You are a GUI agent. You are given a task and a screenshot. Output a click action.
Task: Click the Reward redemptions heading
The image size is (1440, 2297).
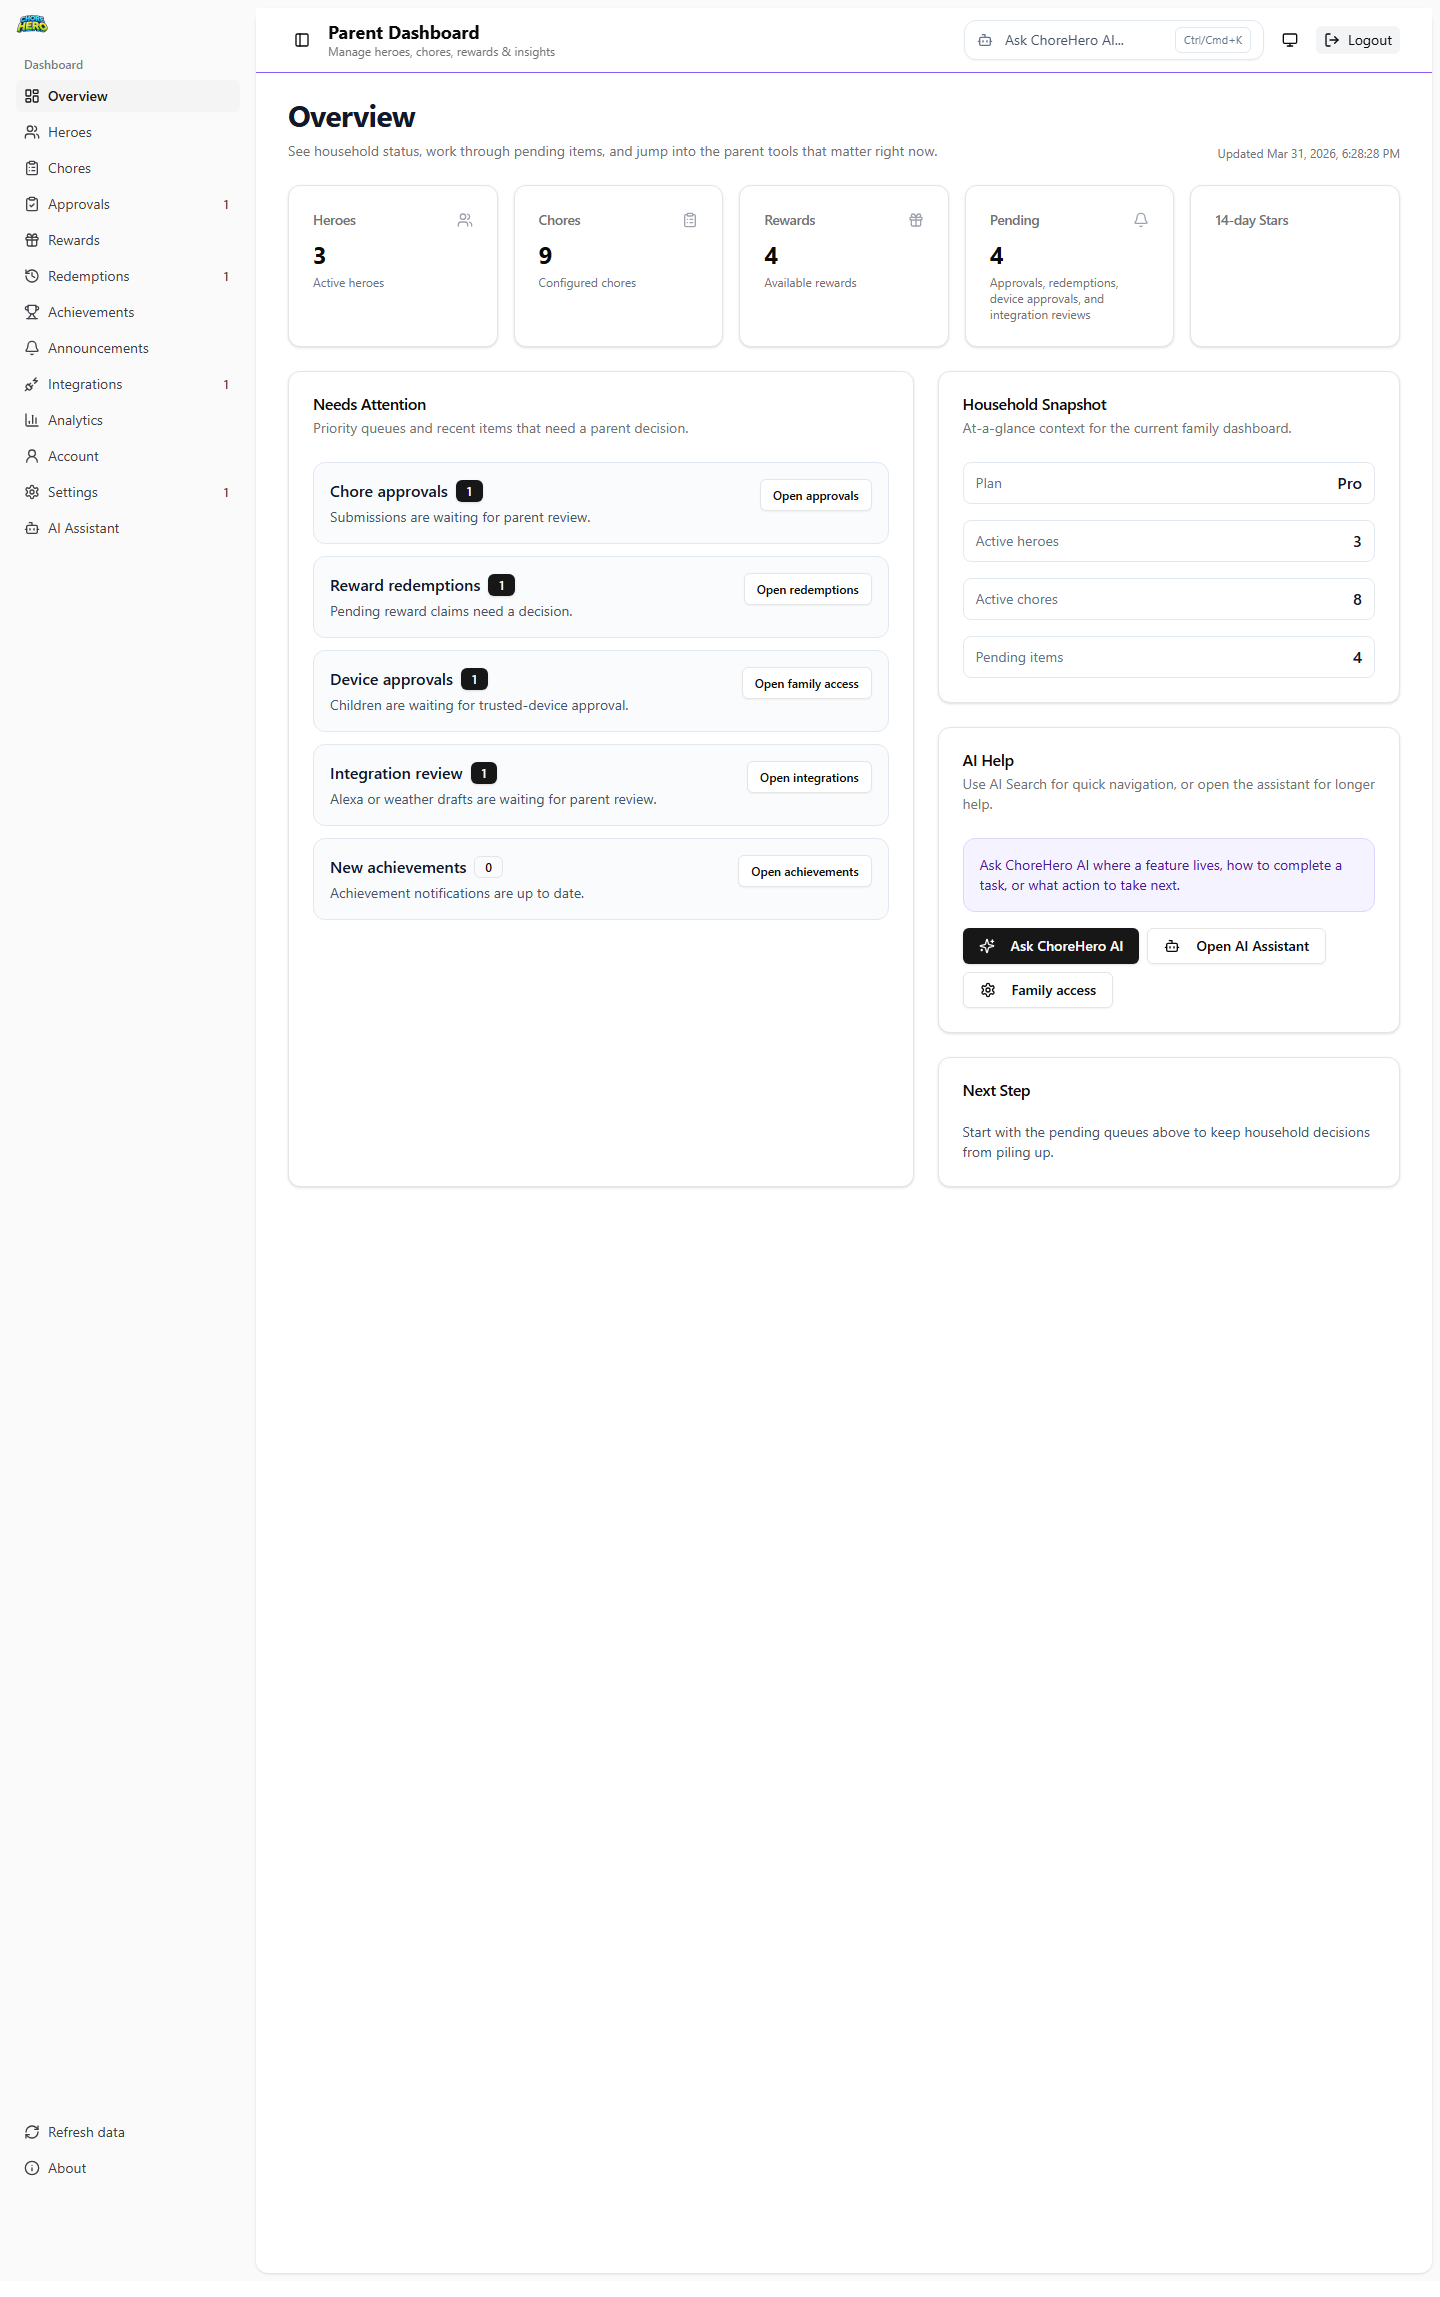[405, 585]
